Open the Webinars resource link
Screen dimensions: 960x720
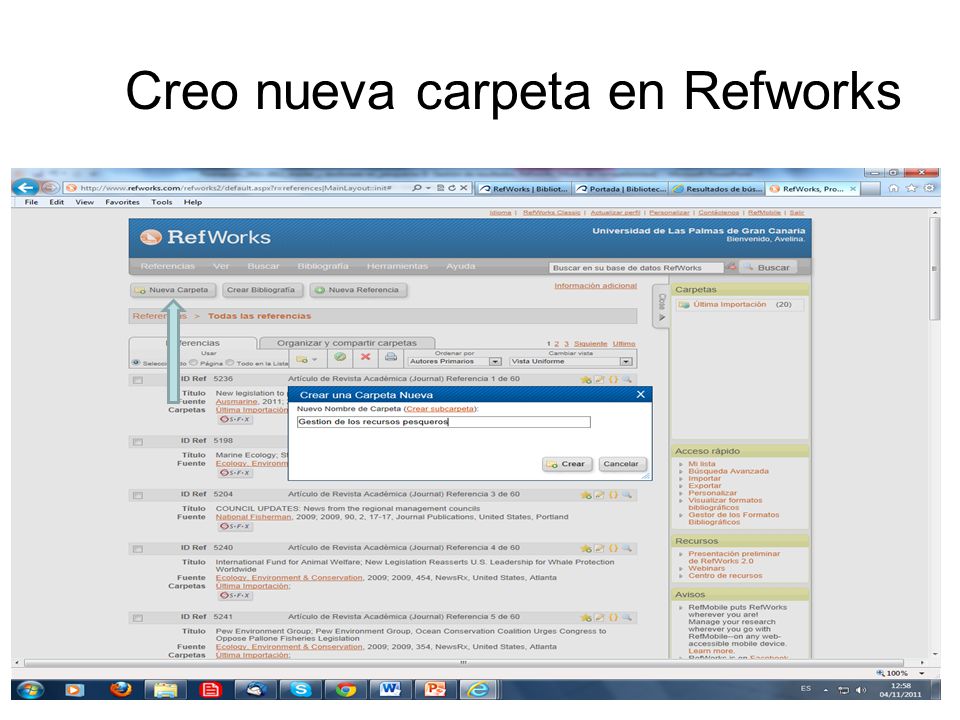(x=706, y=568)
